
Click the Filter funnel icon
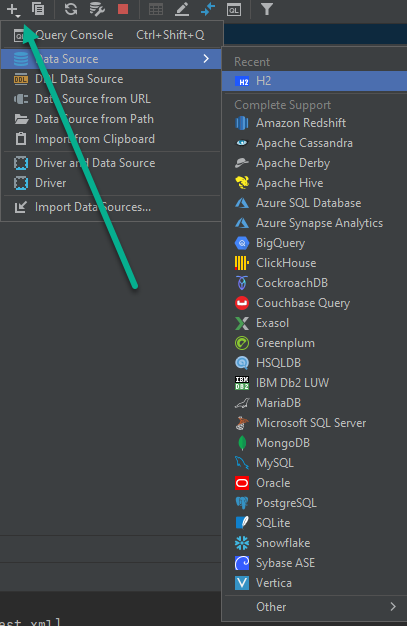point(267,9)
